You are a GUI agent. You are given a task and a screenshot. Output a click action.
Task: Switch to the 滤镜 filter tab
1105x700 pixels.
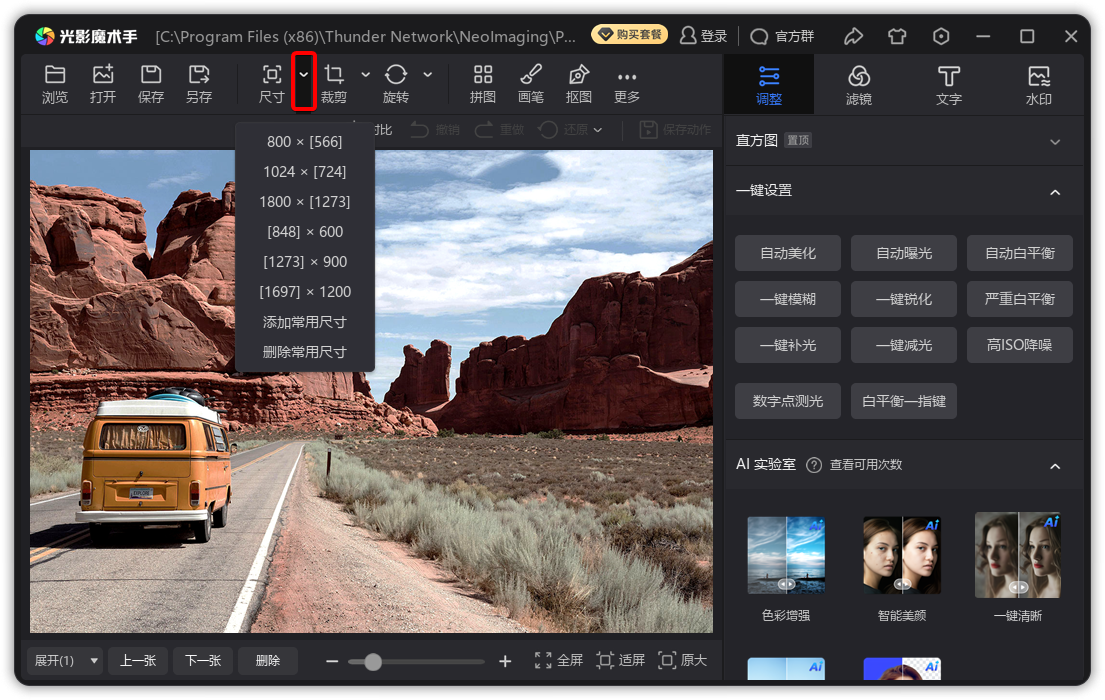pos(859,85)
